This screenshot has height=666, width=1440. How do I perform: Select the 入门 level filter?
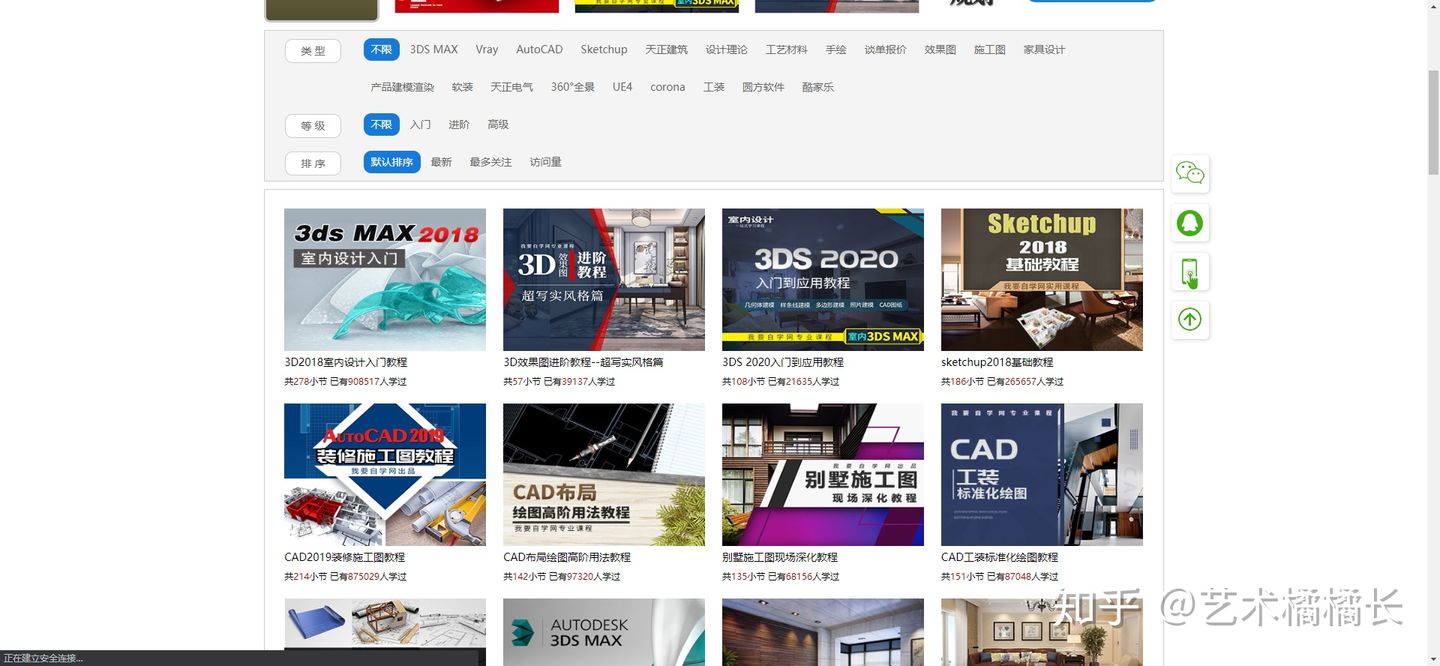419,124
